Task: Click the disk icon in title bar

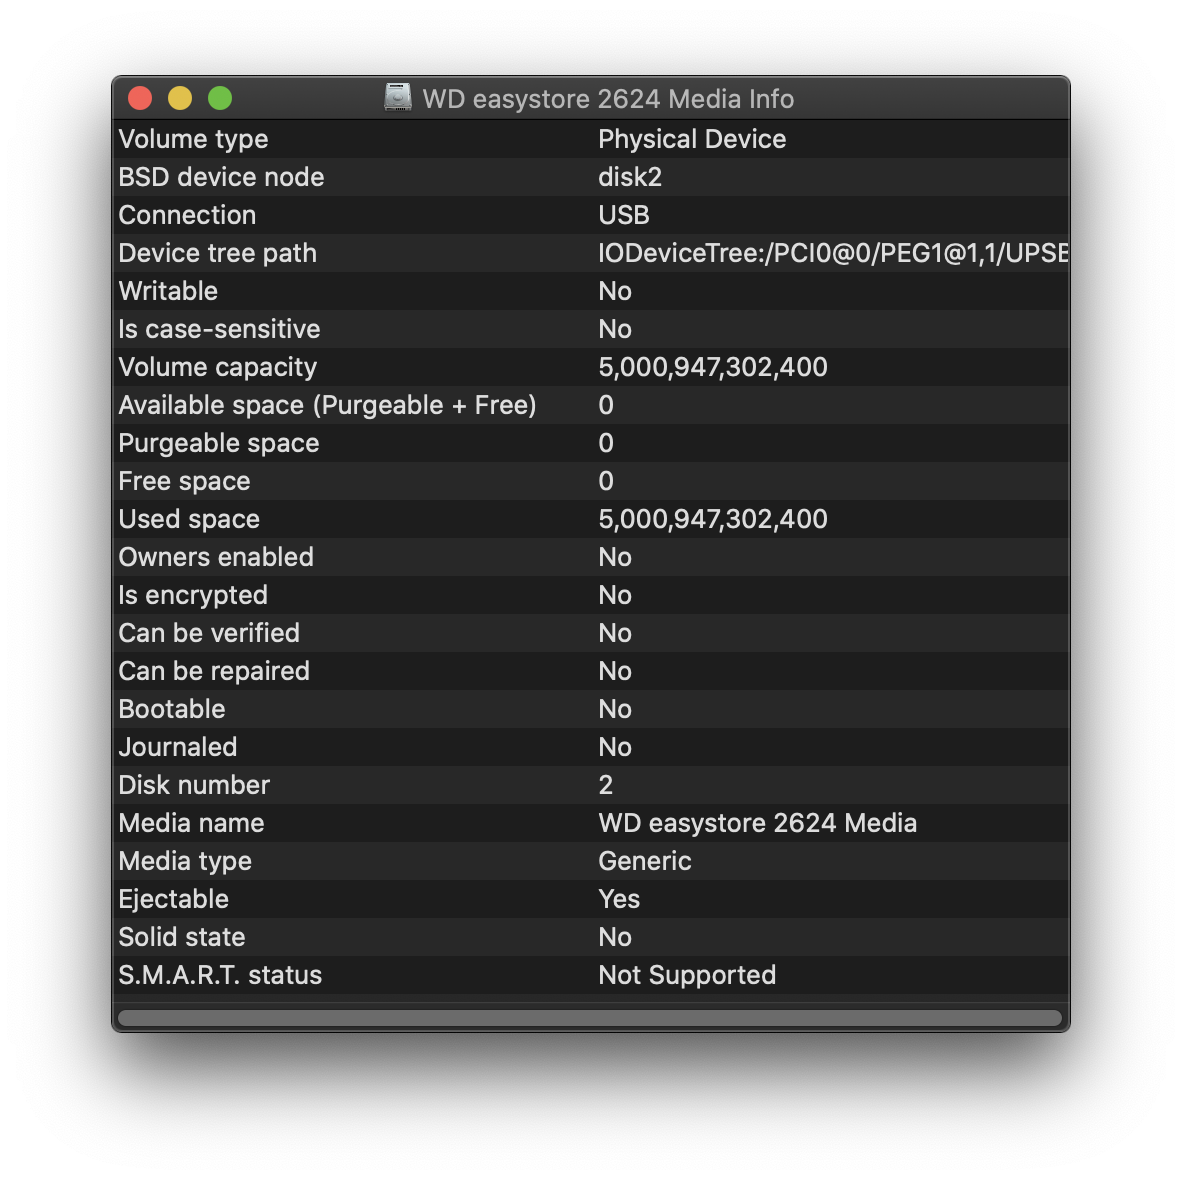Action: pos(398,97)
